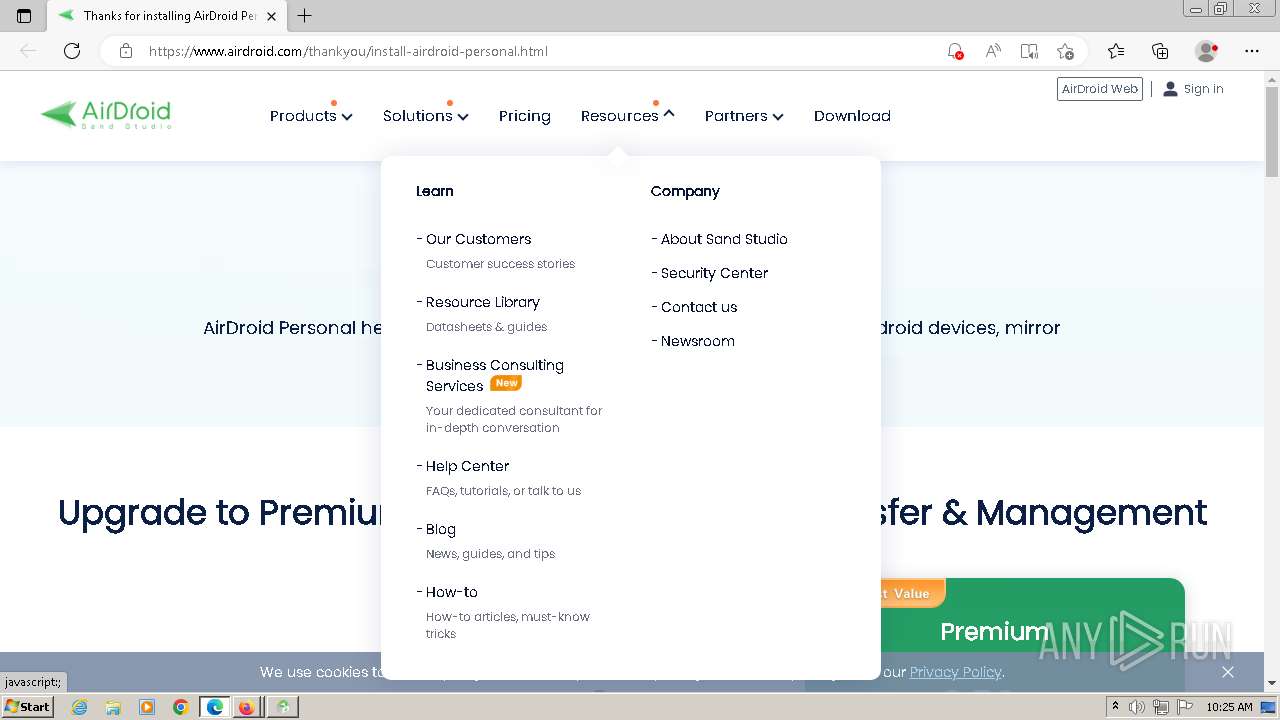Viewport: 1280px width, 720px height.
Task: Open the Blog link
Action: pos(440,529)
